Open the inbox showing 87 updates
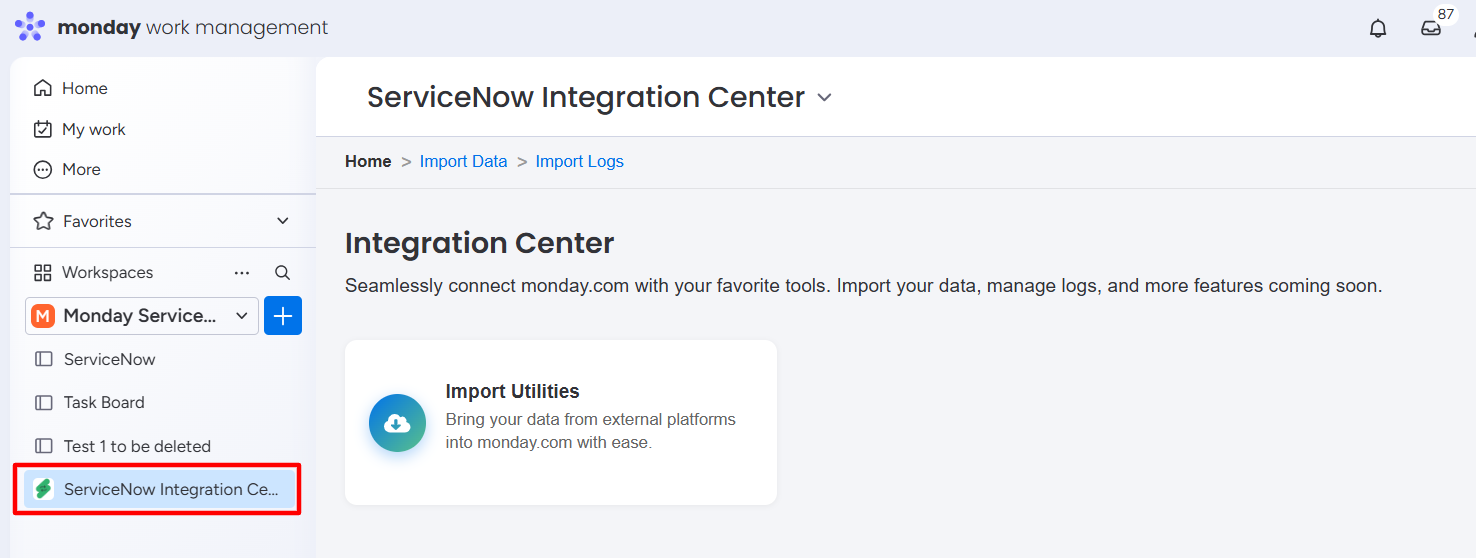This screenshot has height=558, width=1476. point(1431,28)
